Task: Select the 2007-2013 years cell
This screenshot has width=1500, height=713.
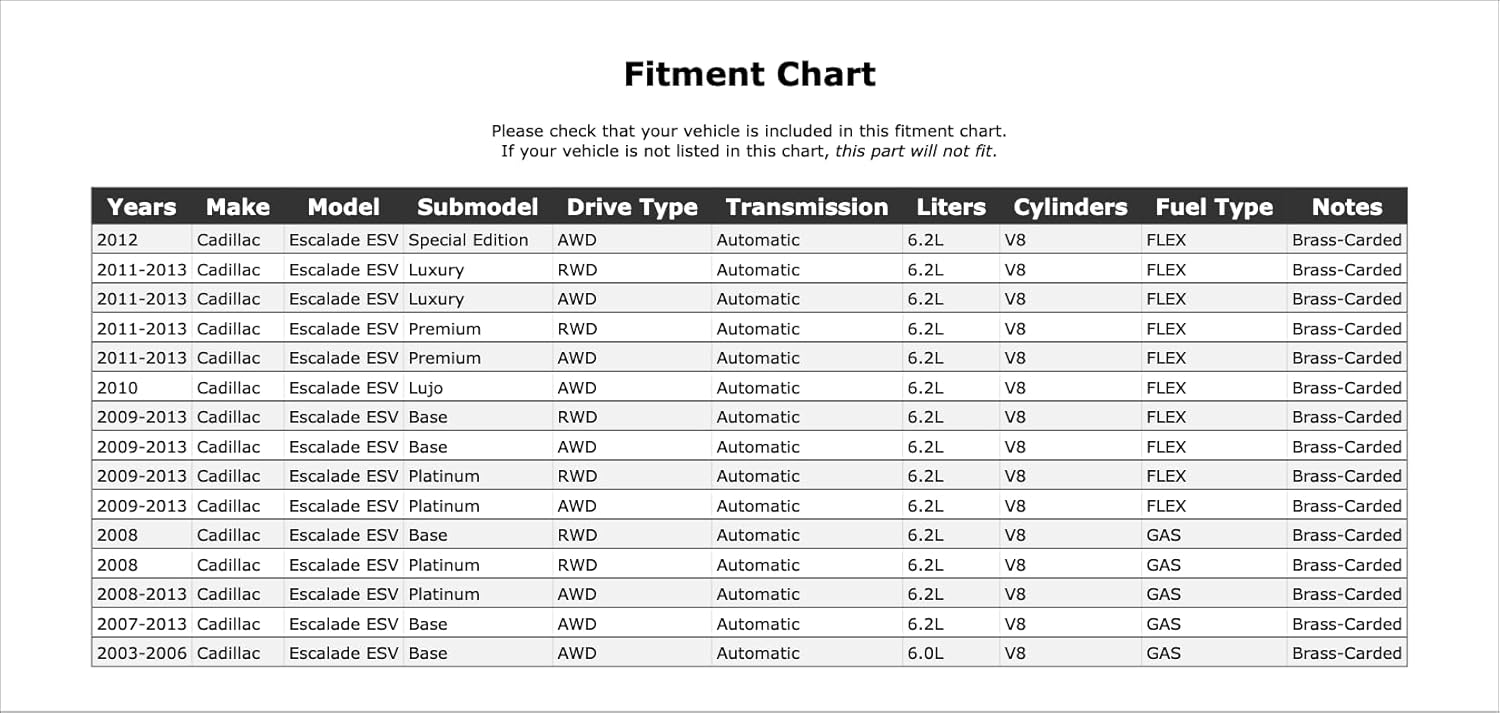Action: click(x=141, y=624)
